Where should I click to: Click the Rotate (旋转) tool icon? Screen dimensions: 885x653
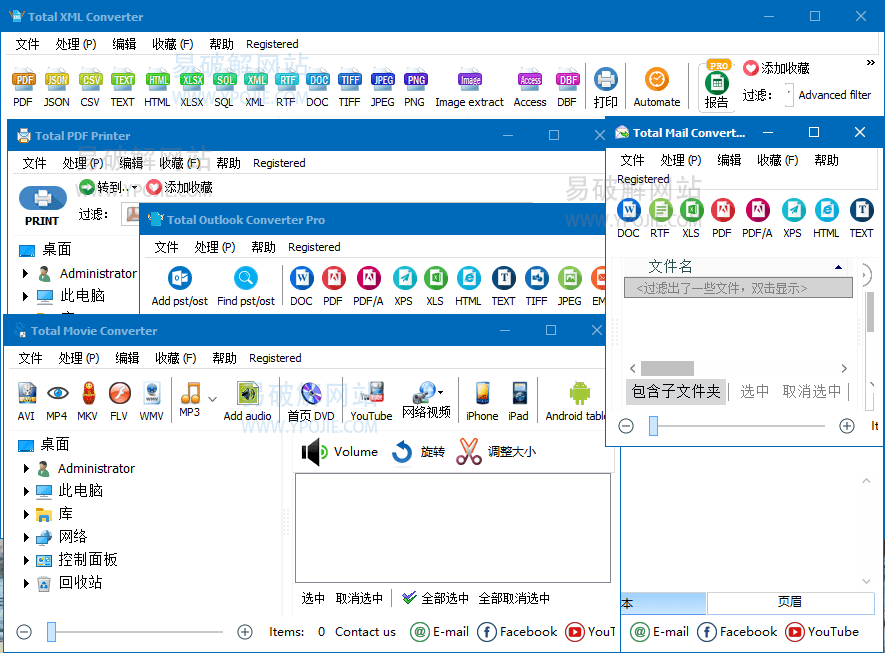point(402,452)
